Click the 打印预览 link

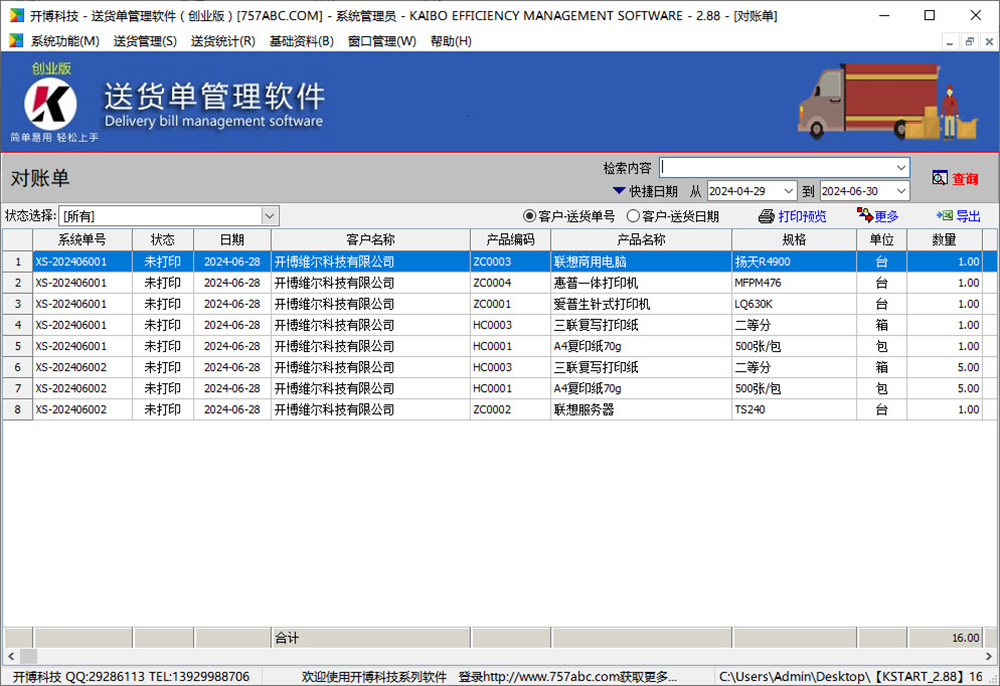tap(802, 217)
